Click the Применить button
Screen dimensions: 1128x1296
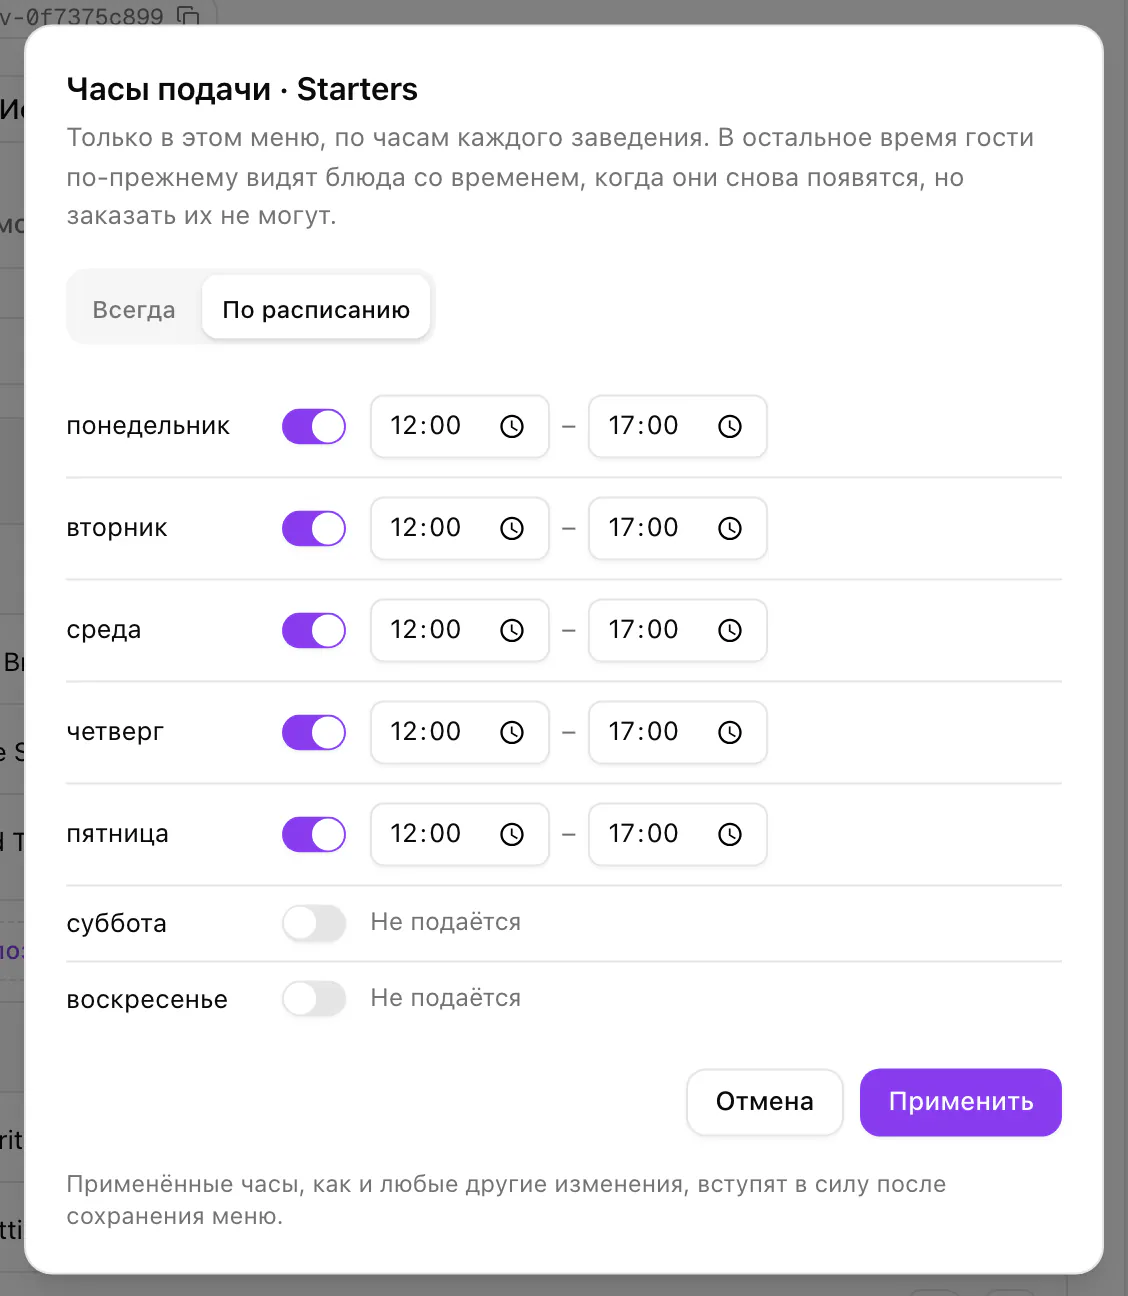[x=961, y=1102]
